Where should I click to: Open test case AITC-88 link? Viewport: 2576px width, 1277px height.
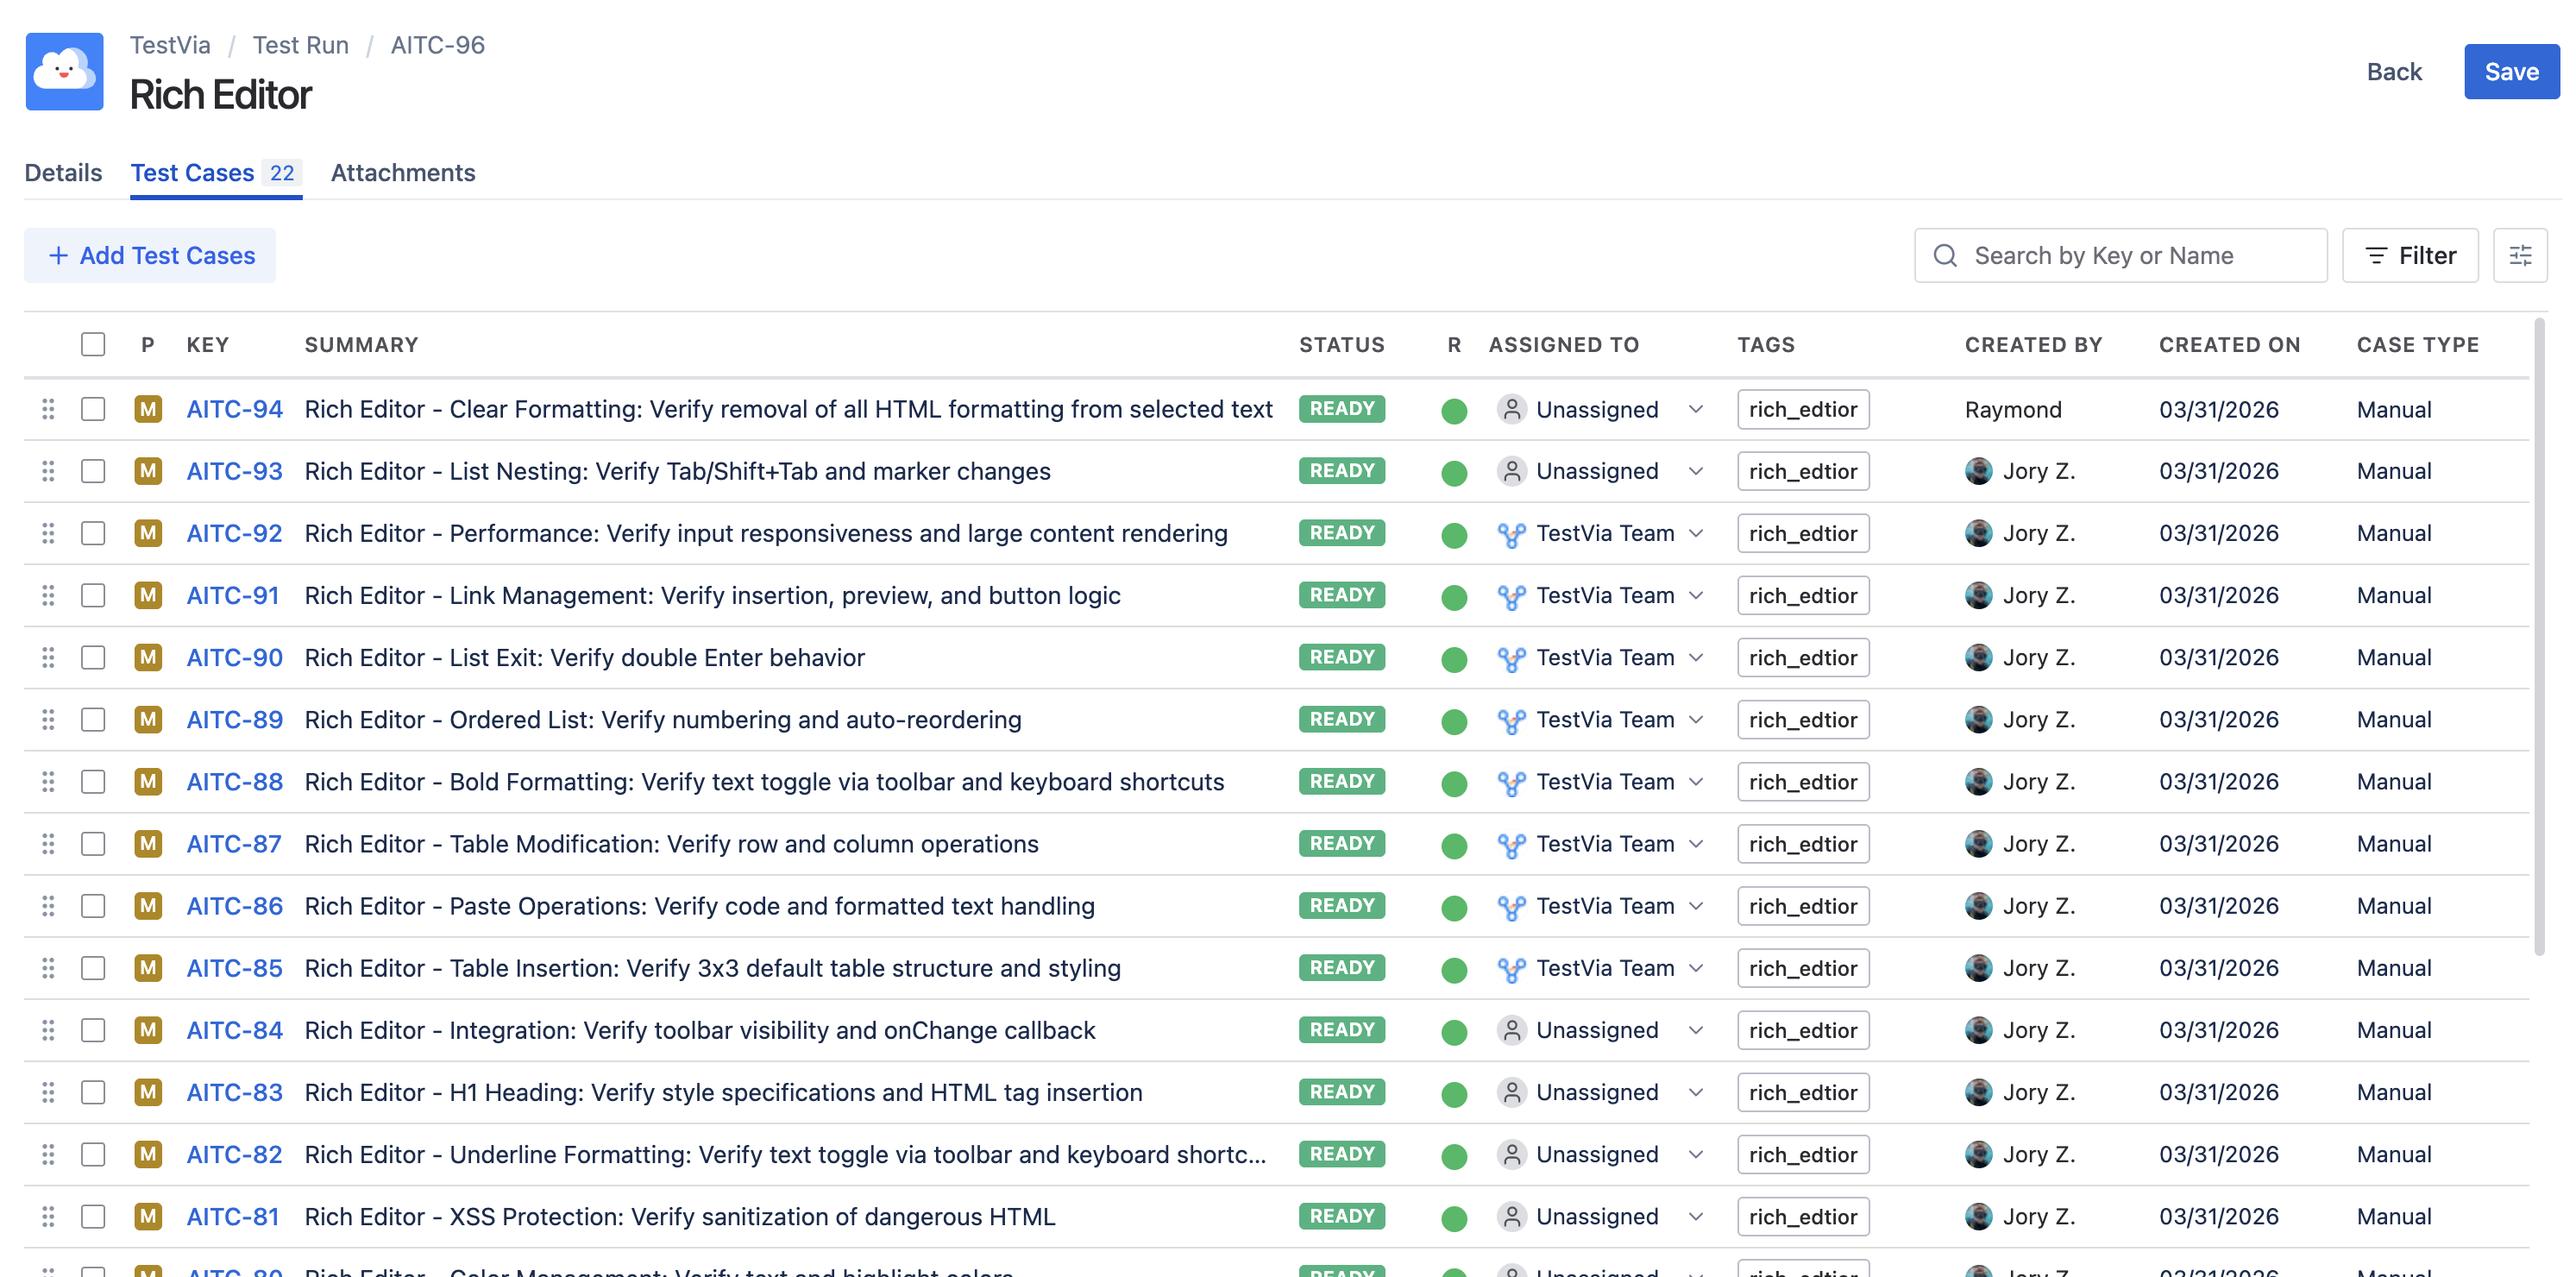(234, 782)
